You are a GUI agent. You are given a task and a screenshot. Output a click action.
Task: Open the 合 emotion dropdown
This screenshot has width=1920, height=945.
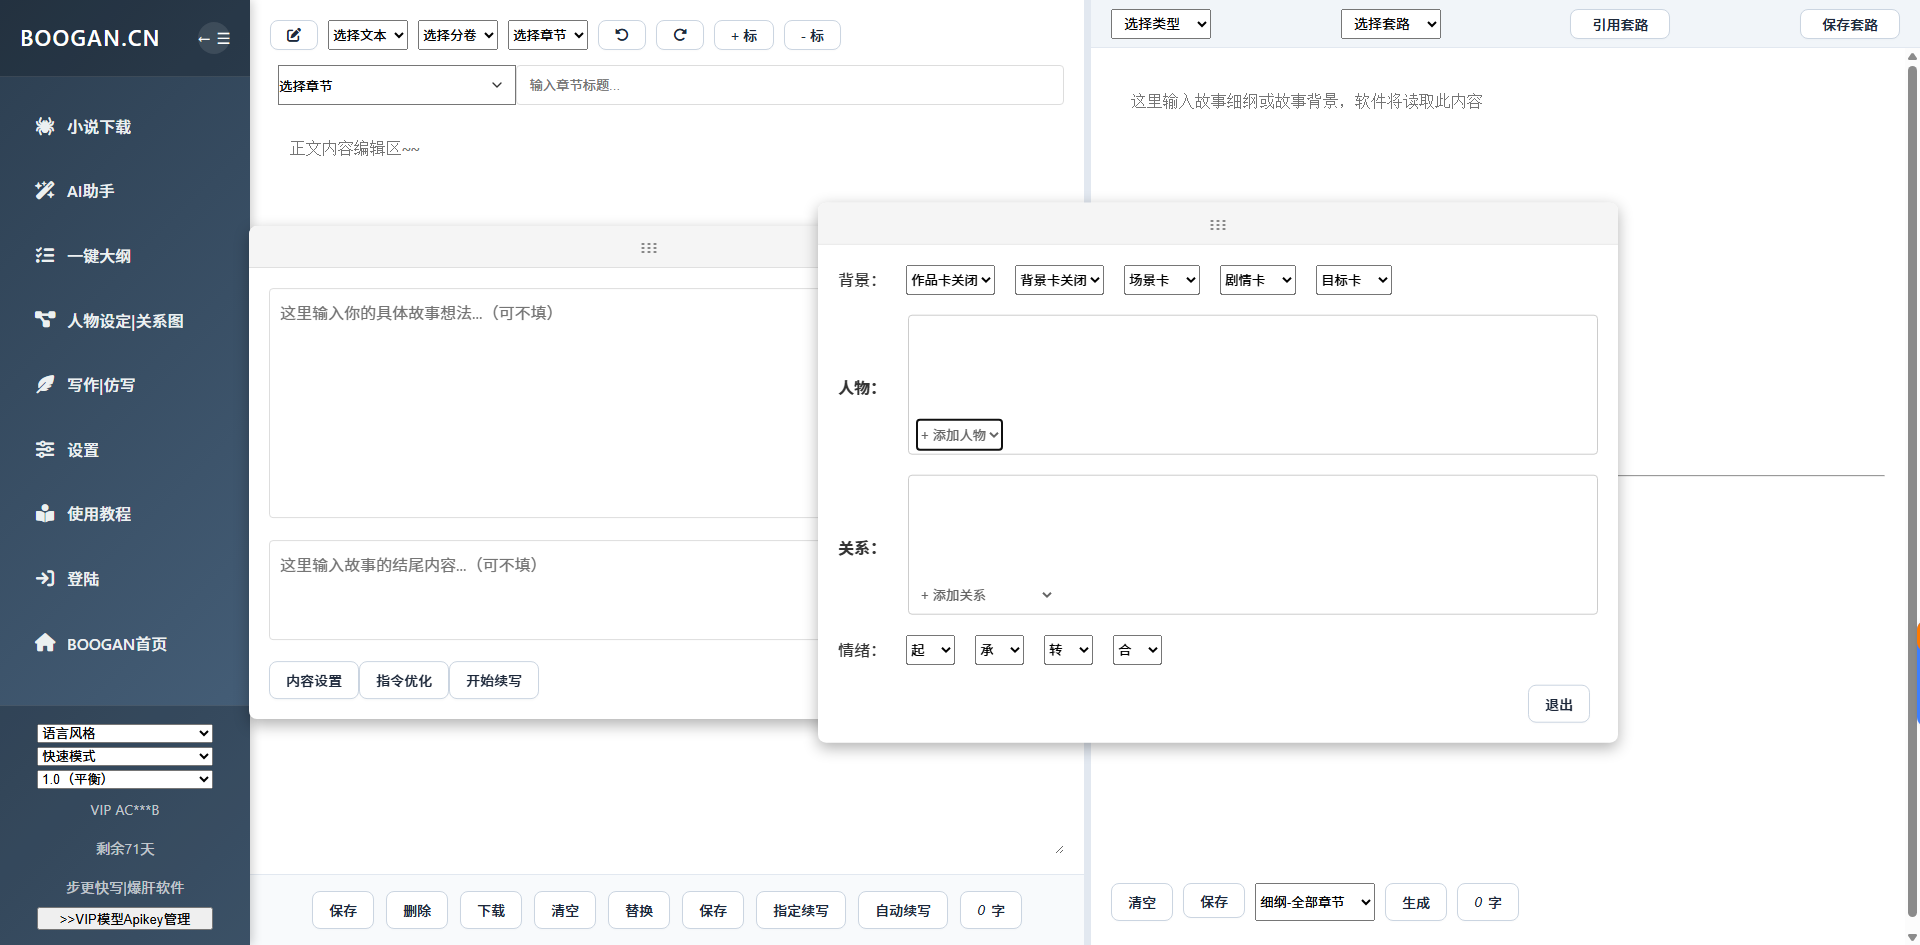tap(1137, 650)
